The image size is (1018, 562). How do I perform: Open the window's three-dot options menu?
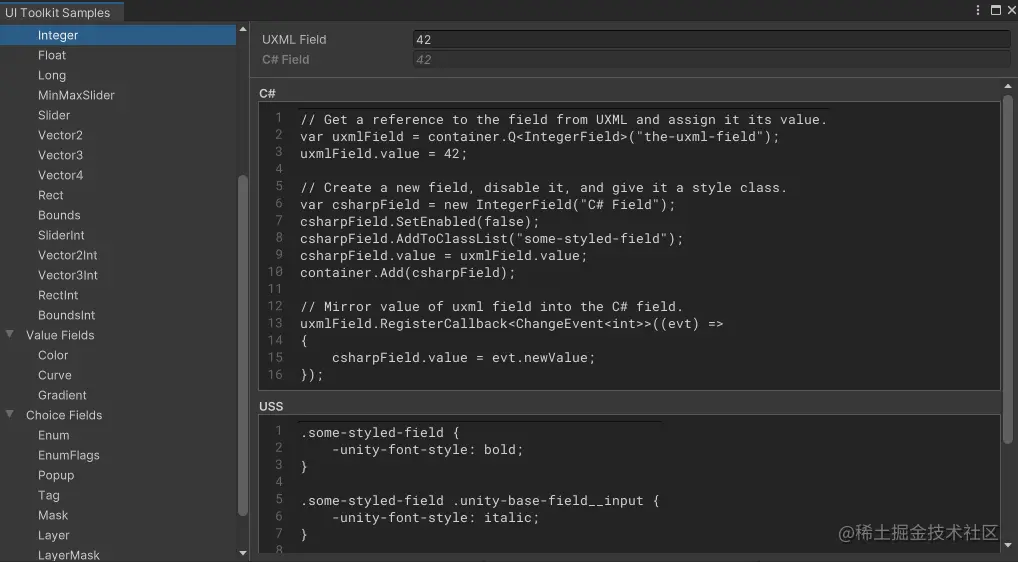(x=978, y=10)
